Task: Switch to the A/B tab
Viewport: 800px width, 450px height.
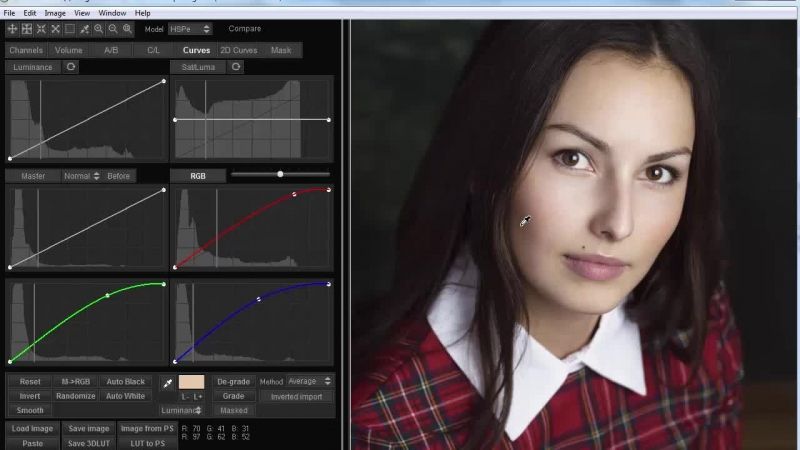Action: (x=111, y=50)
